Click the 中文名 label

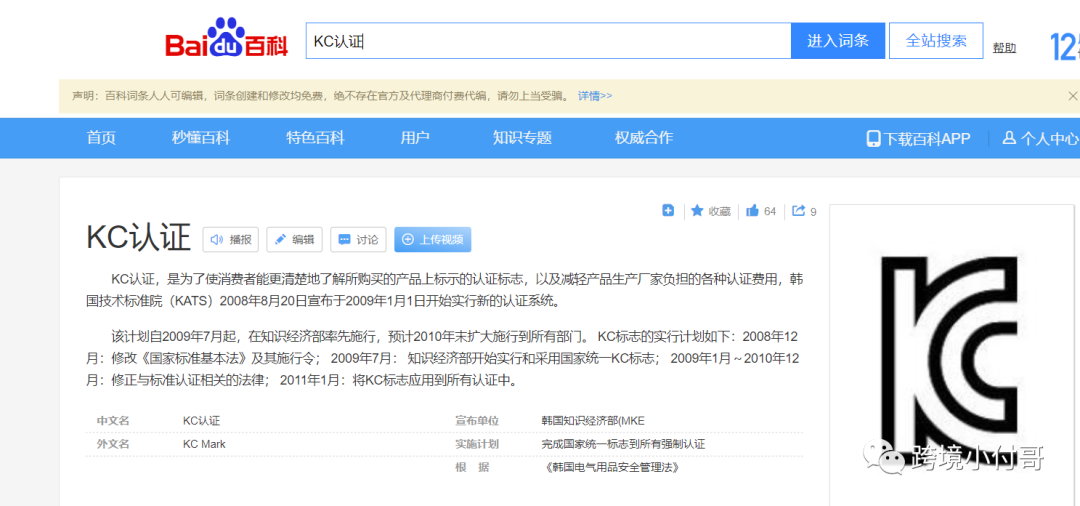click(113, 421)
